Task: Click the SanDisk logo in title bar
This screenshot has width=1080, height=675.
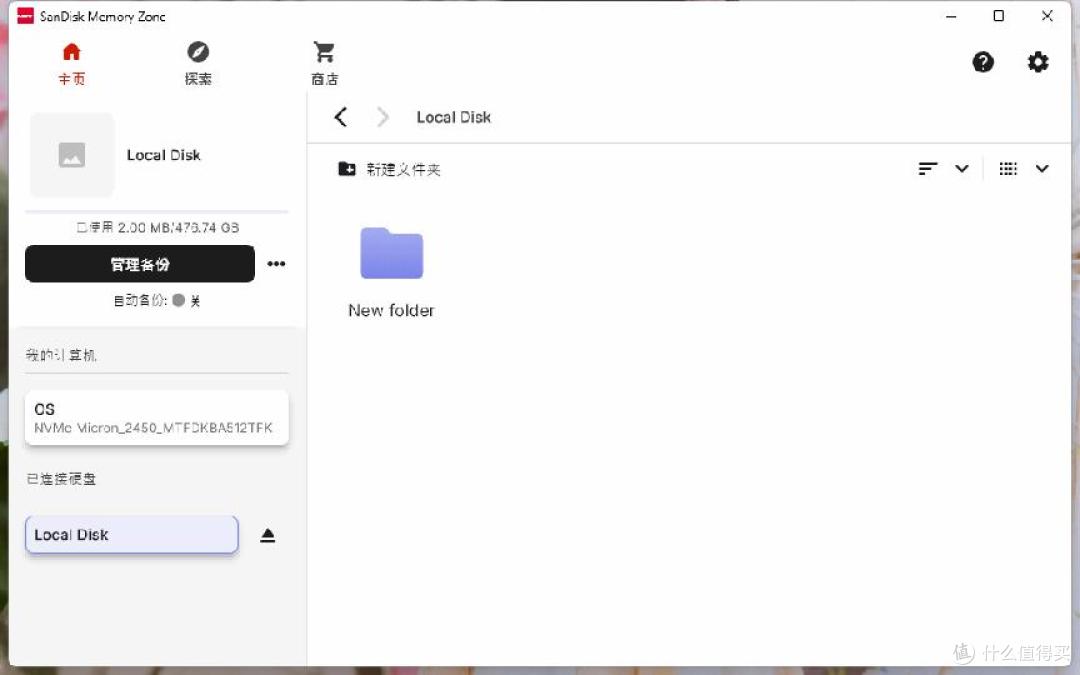Action: (x=25, y=16)
